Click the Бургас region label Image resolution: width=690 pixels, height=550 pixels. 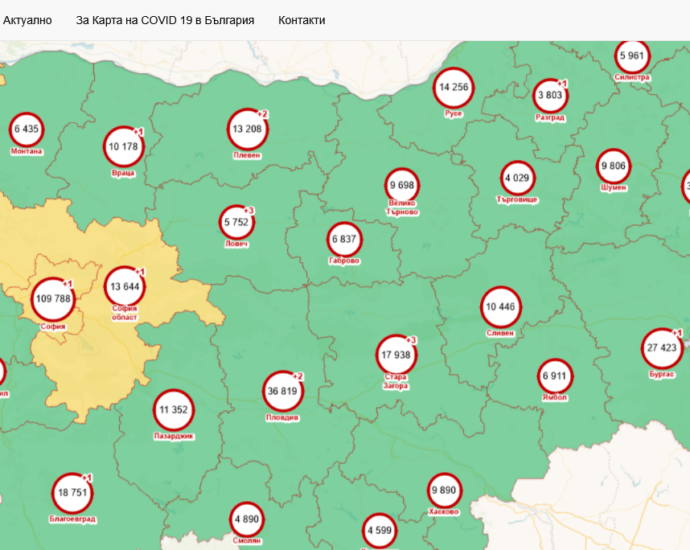(x=662, y=374)
